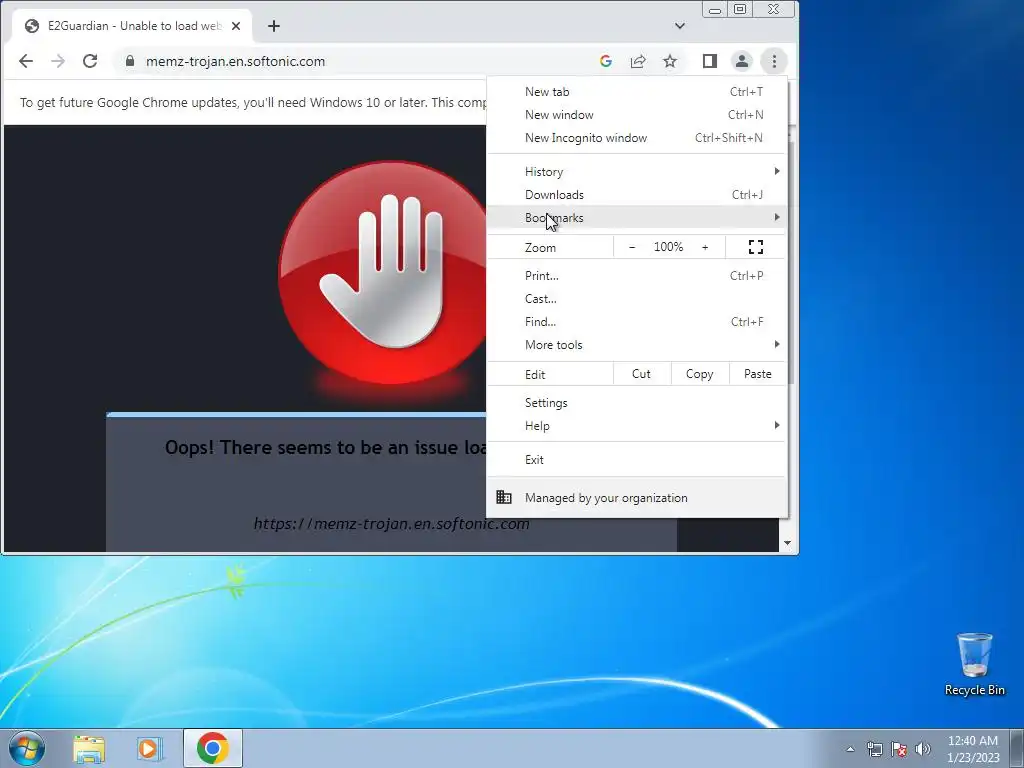1024x768 pixels.
Task: Select New window menu item
Action: tap(637, 115)
